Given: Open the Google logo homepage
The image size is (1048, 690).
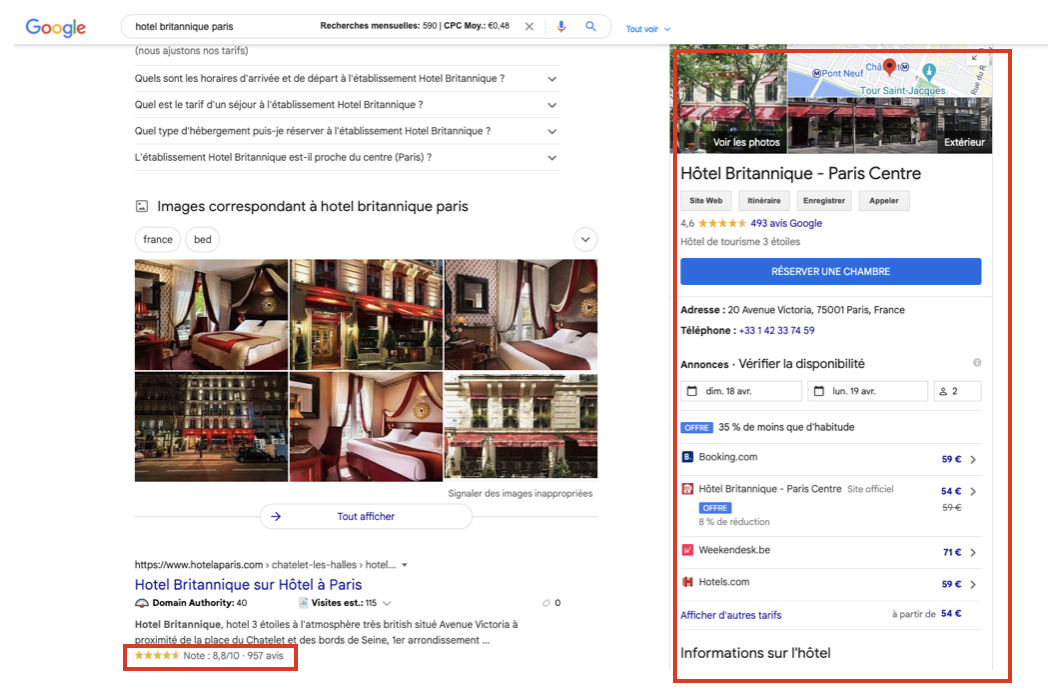Looking at the screenshot, I should (x=55, y=27).
